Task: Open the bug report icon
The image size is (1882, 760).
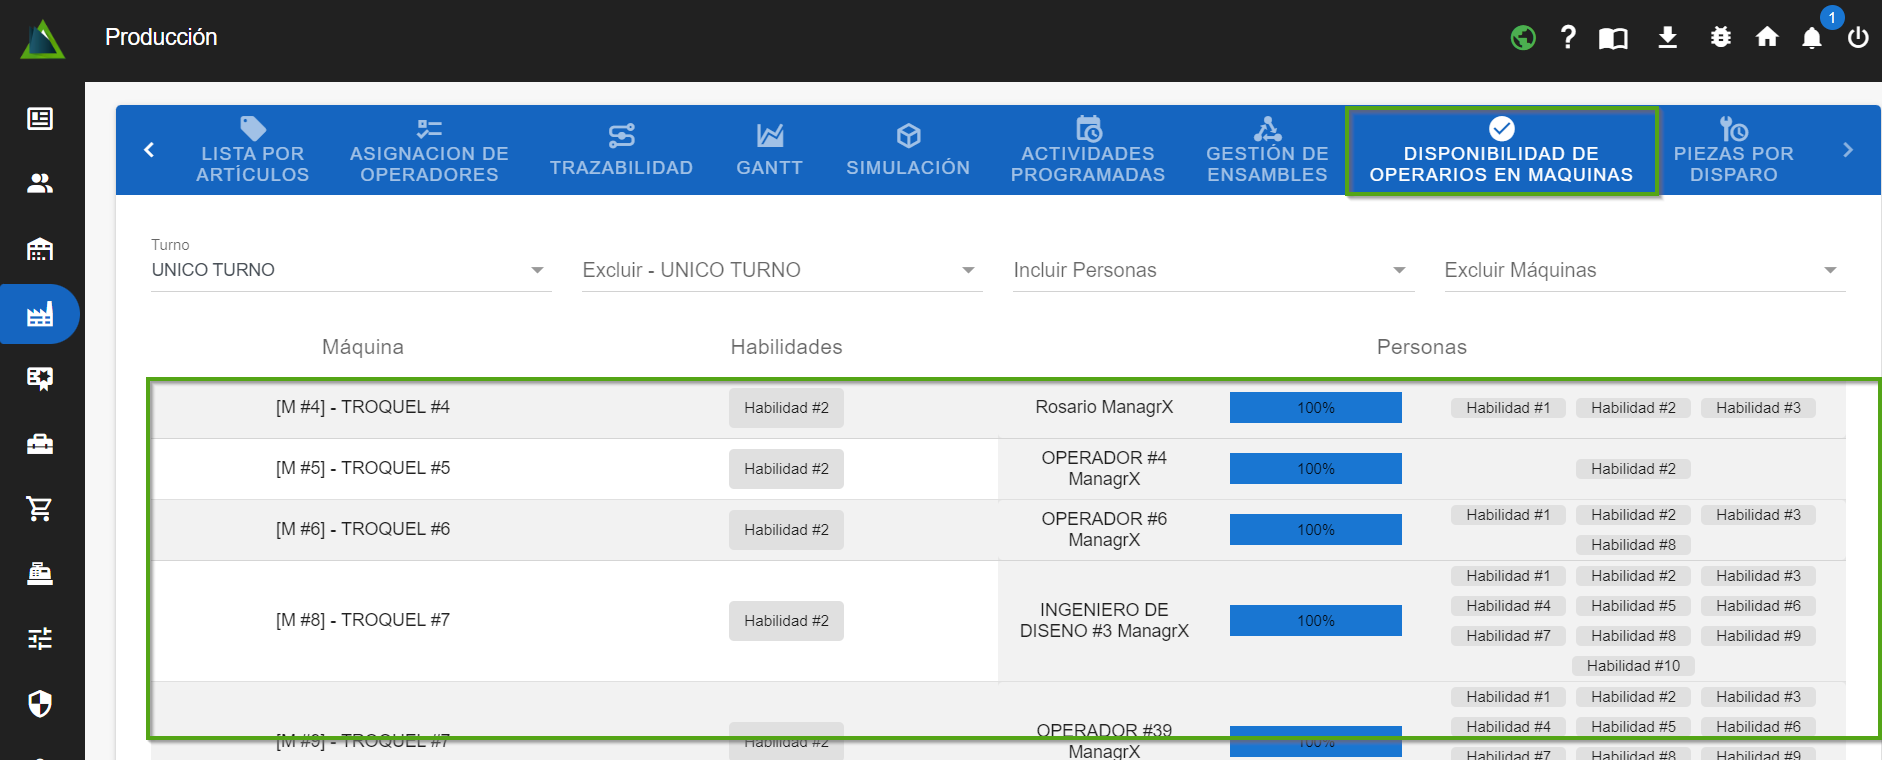Action: (1720, 38)
